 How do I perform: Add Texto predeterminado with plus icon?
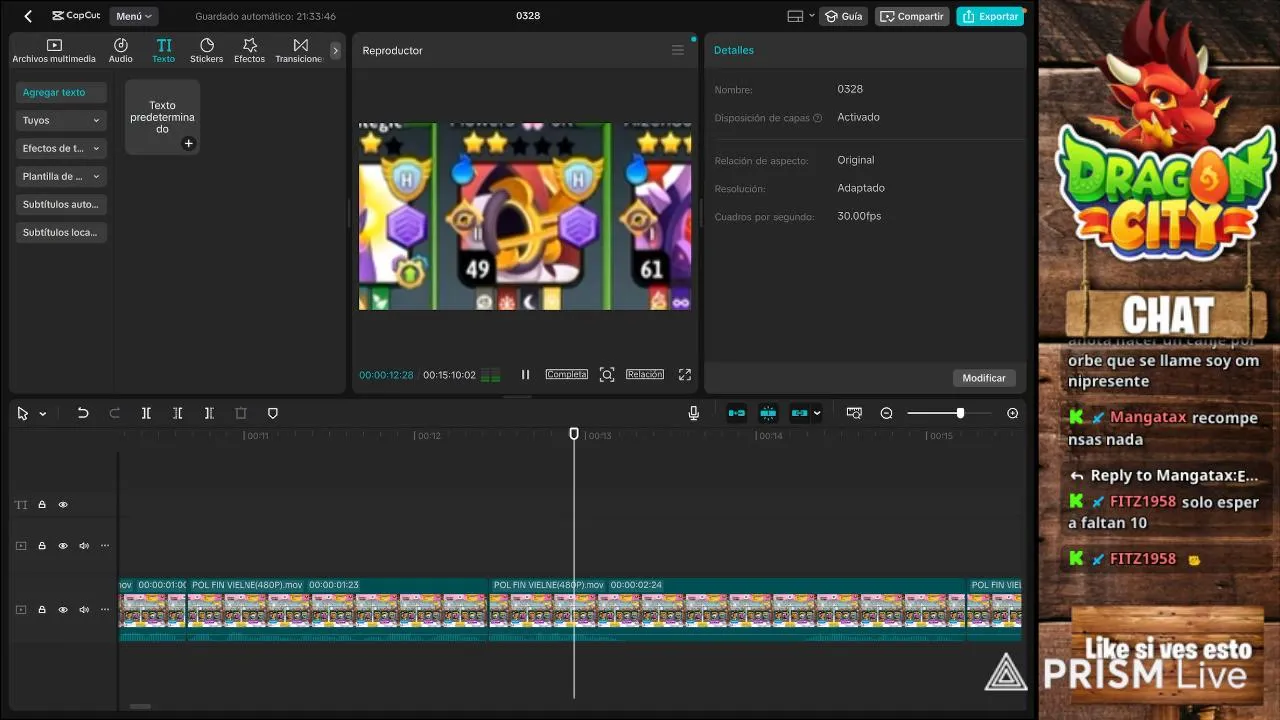coord(188,144)
